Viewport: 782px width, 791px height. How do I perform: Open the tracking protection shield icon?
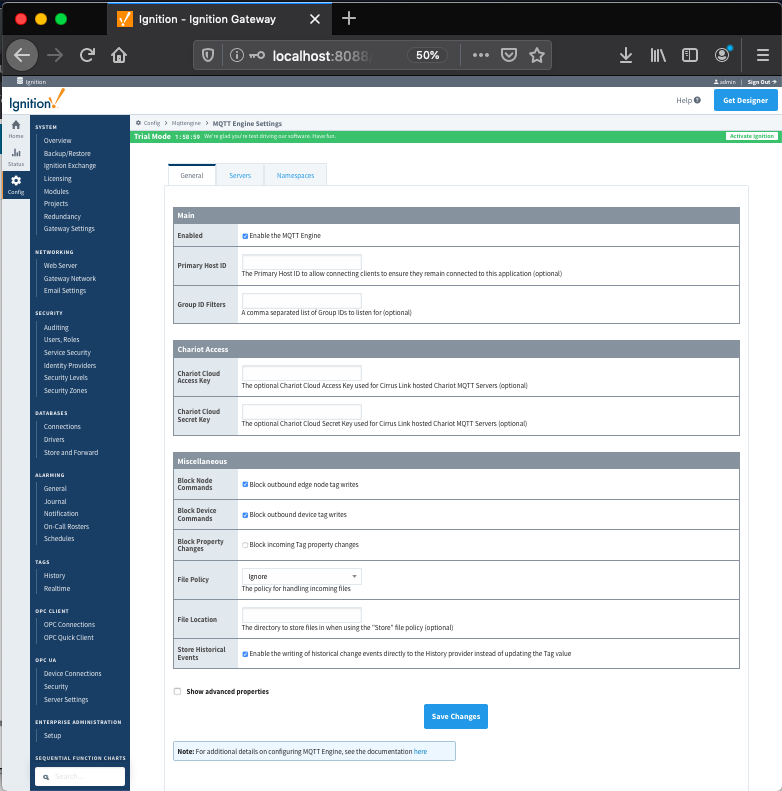208,54
